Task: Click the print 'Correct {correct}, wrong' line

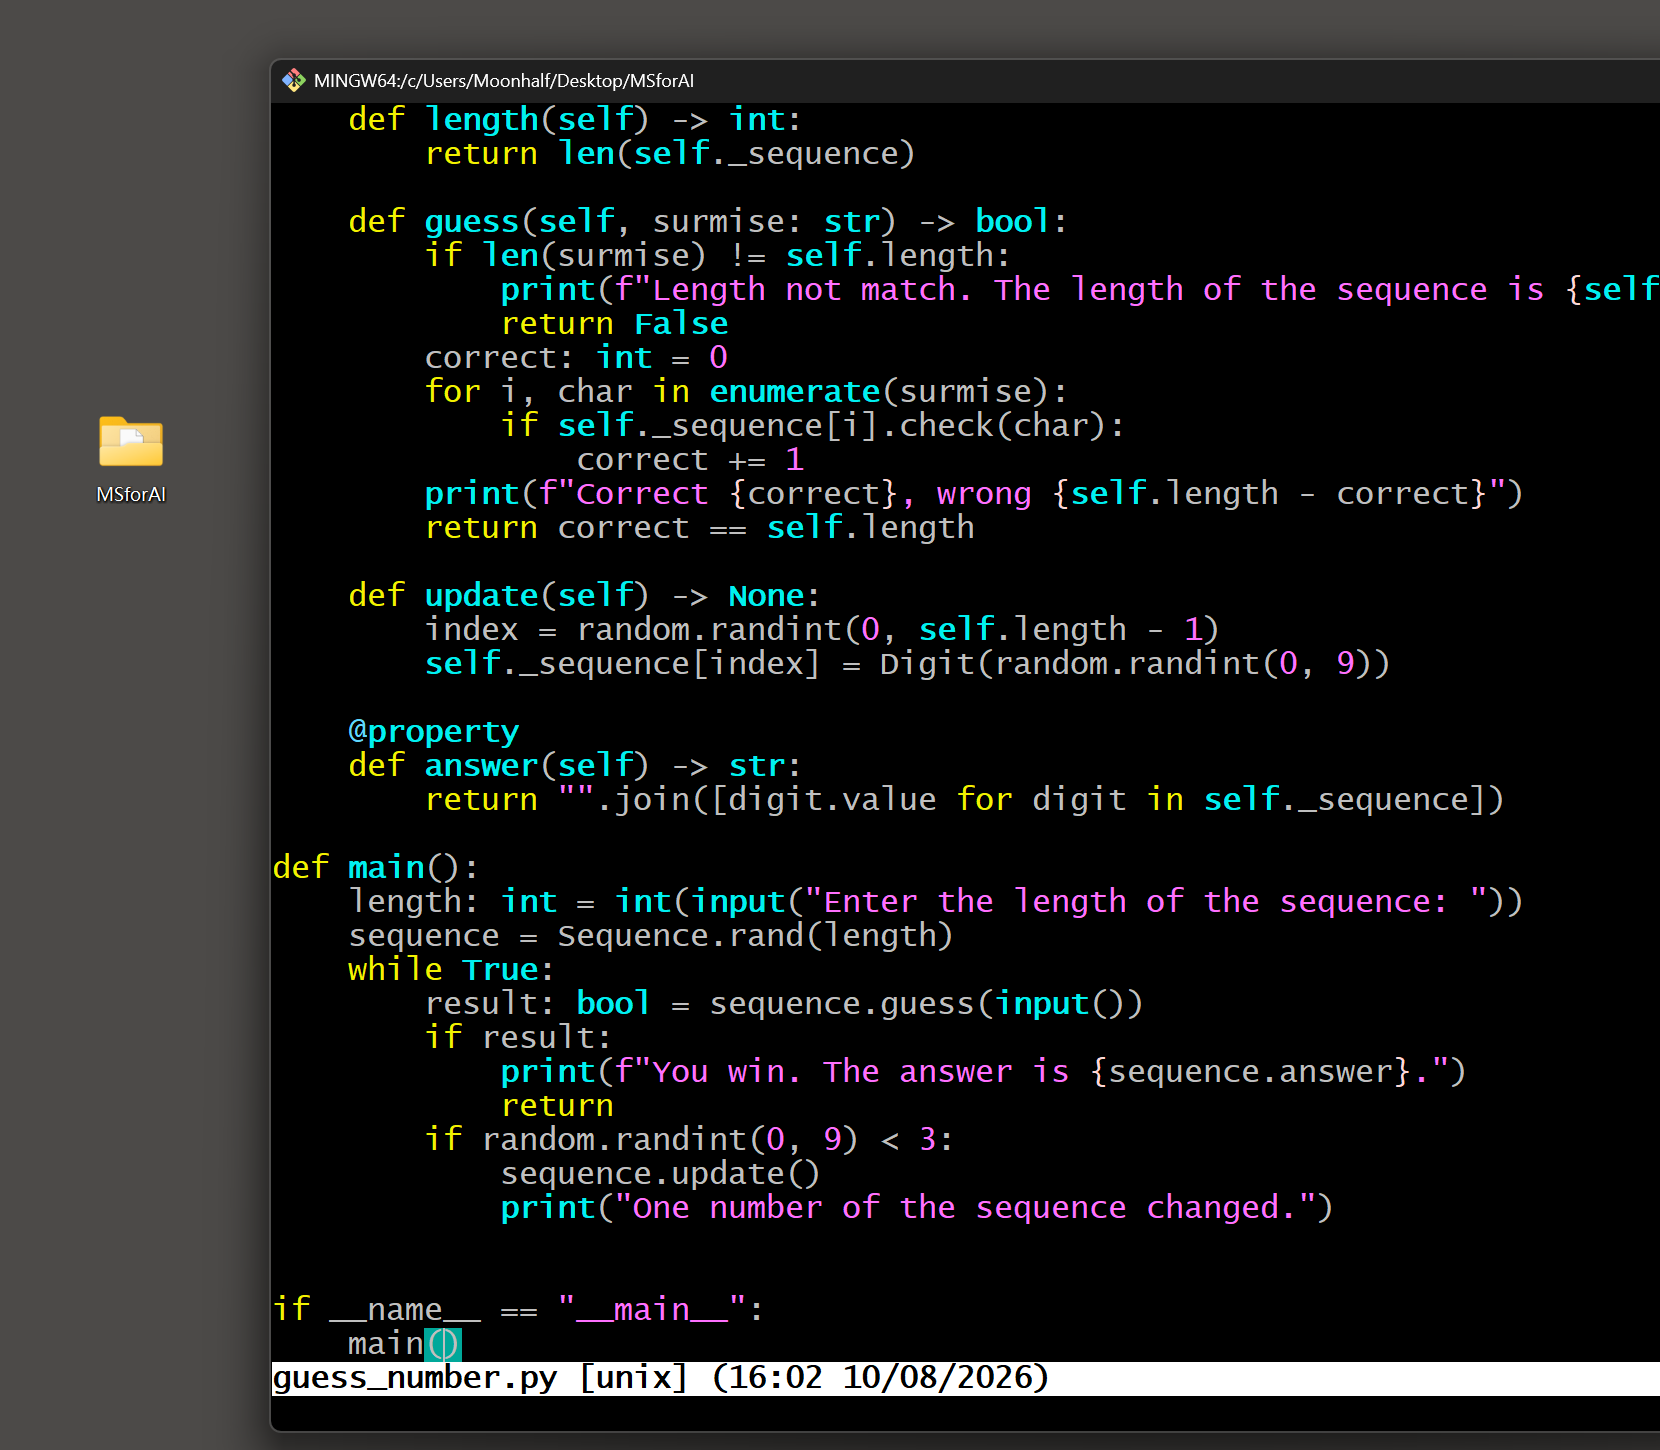Action: click(973, 493)
